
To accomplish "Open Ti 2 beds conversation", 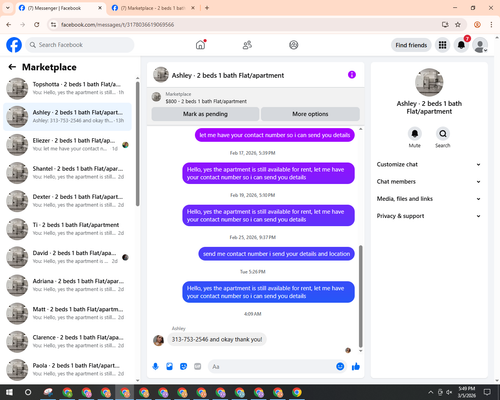I will (x=67, y=229).
